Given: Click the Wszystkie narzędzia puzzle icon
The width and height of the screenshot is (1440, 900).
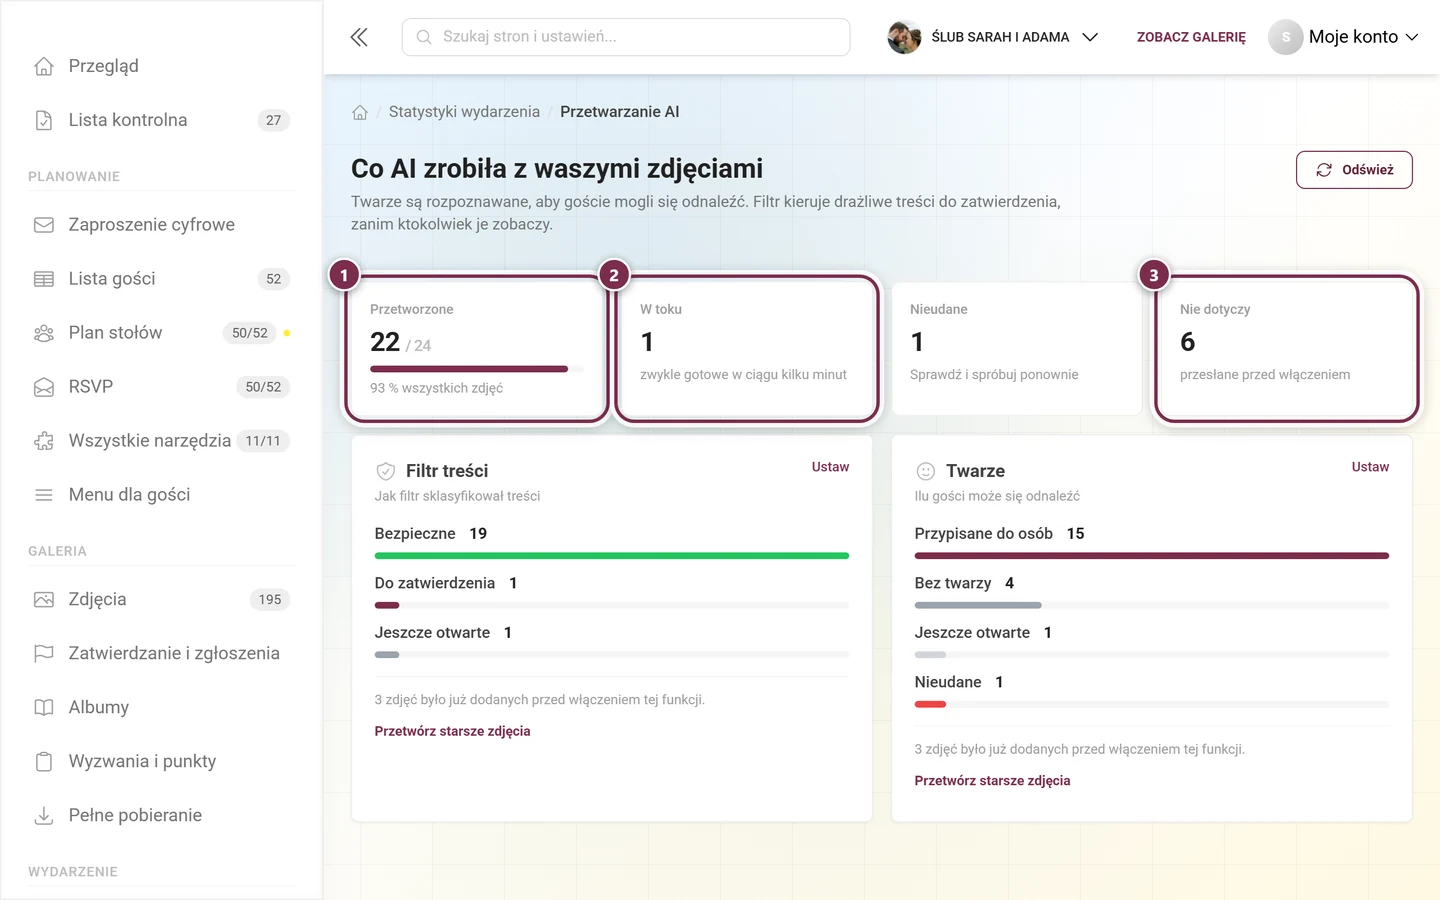Looking at the screenshot, I should (44, 441).
